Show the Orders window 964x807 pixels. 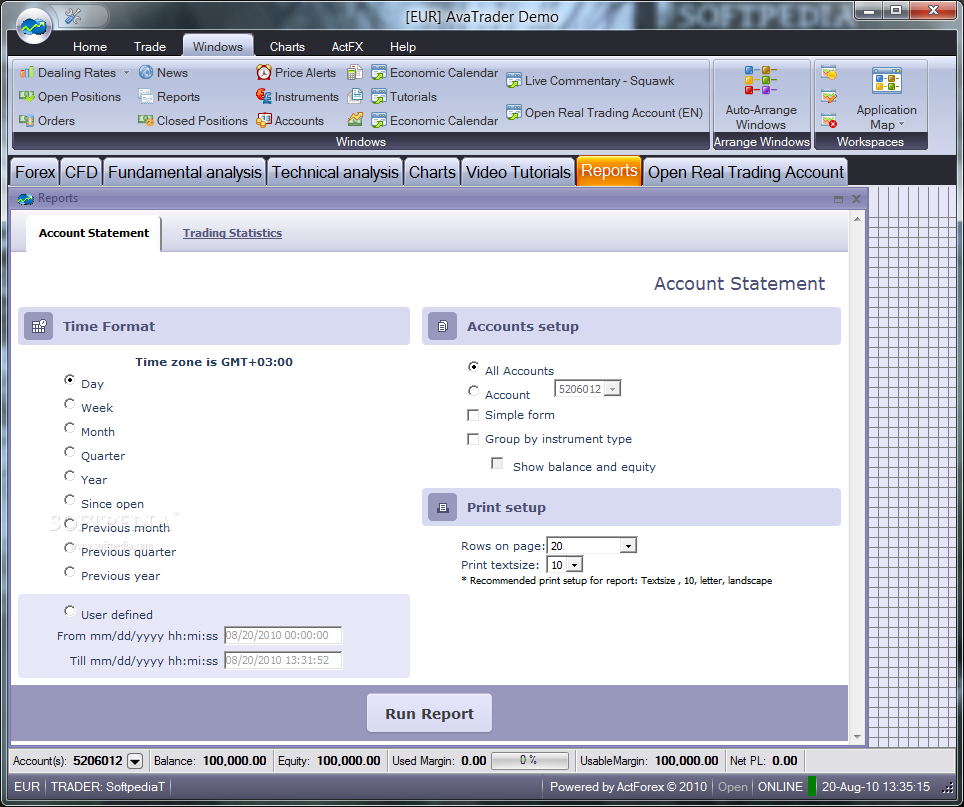click(x=47, y=120)
